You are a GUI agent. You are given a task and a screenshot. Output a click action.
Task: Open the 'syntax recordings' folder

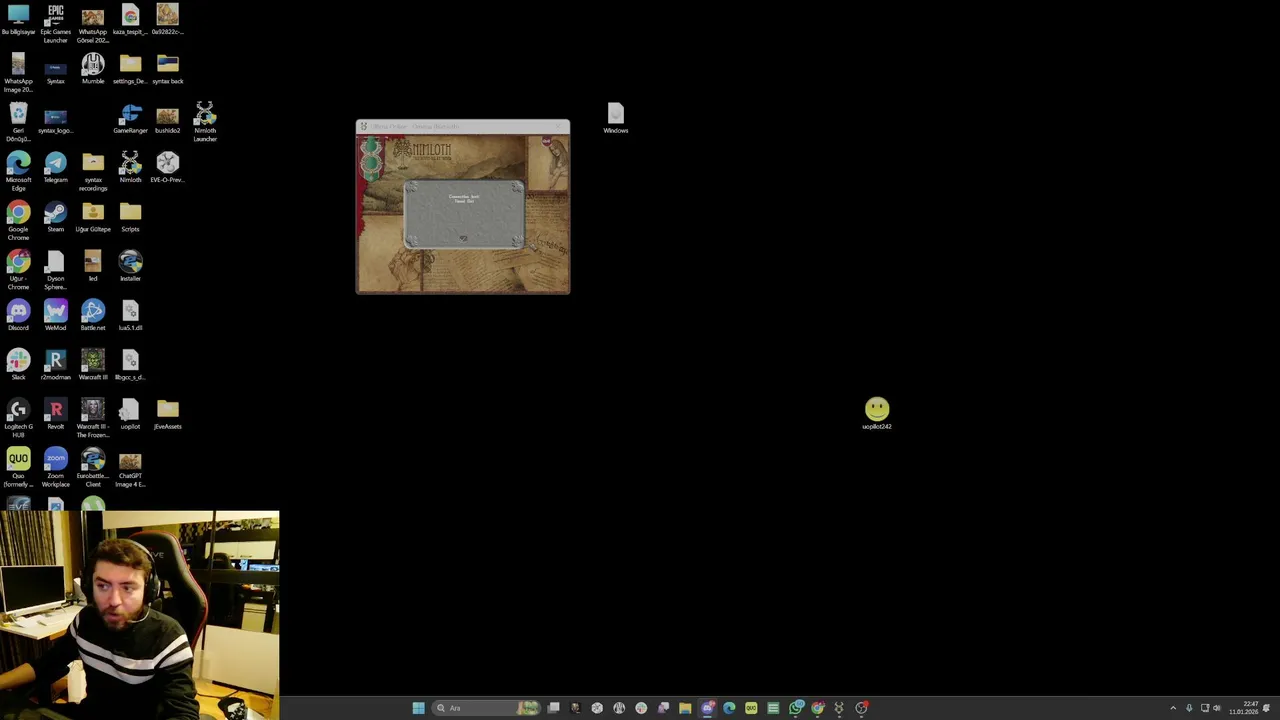93,172
